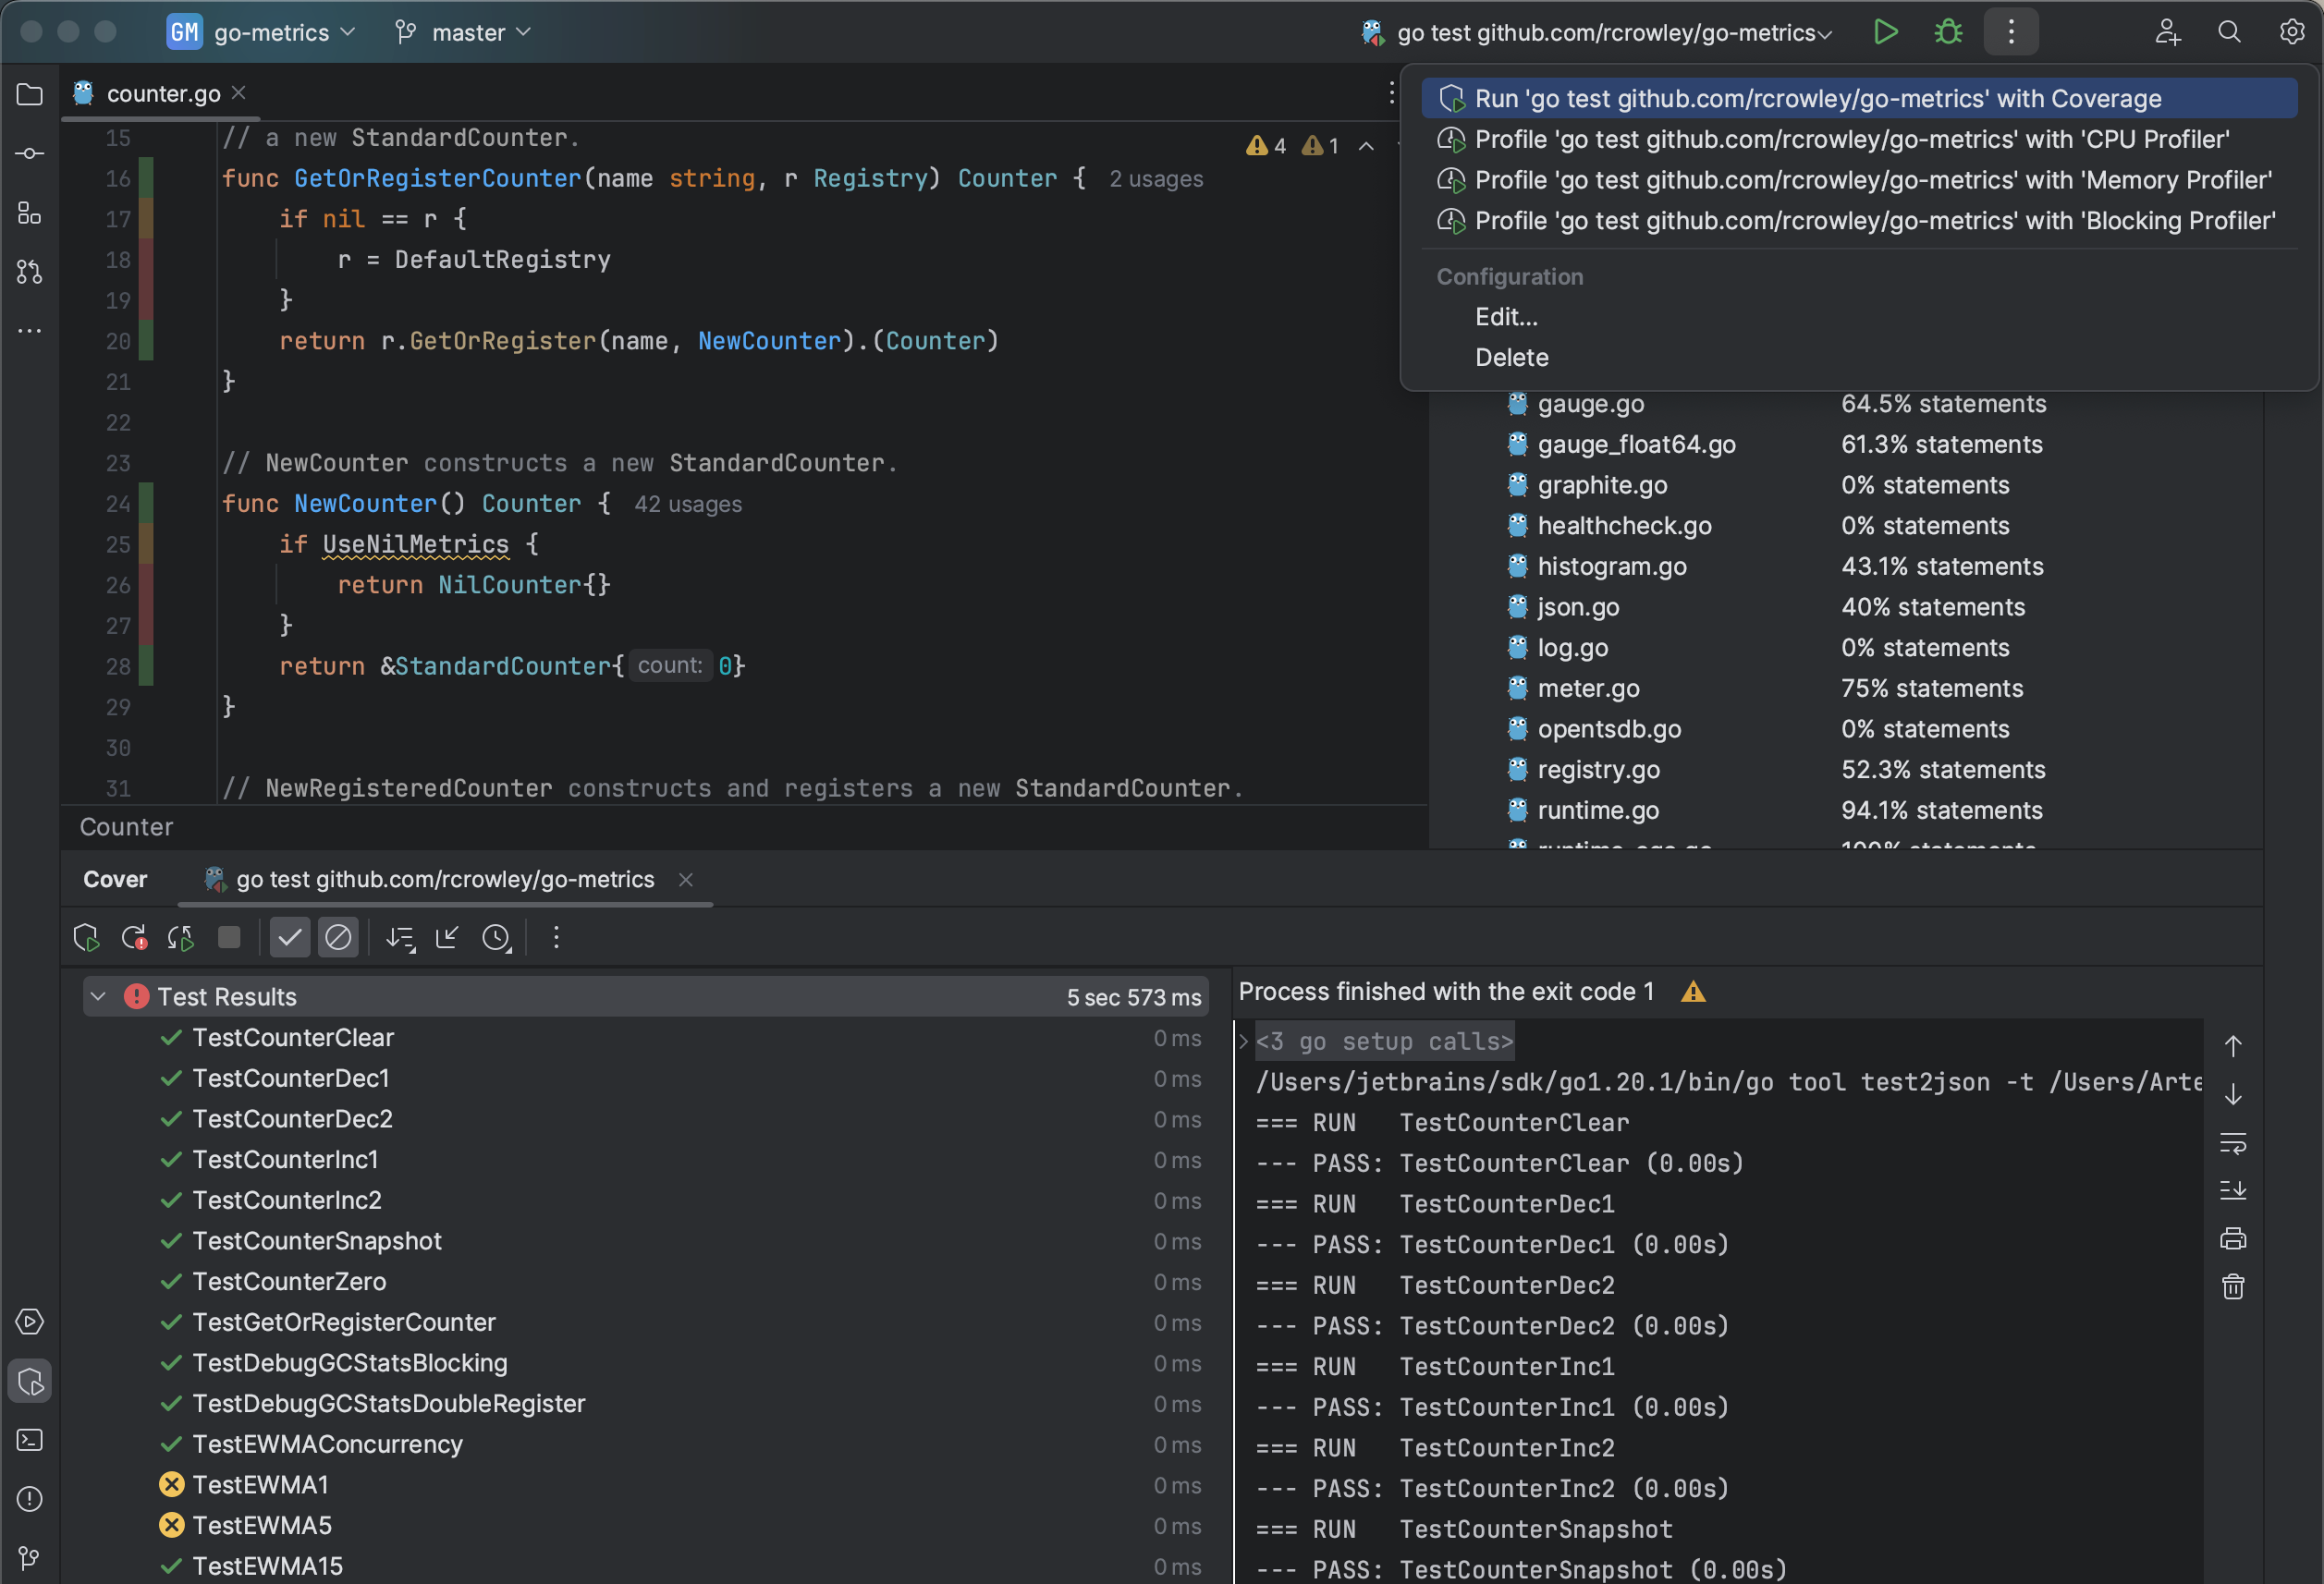Click the Debug bug icon
2324x1584 pixels.
(1948, 32)
